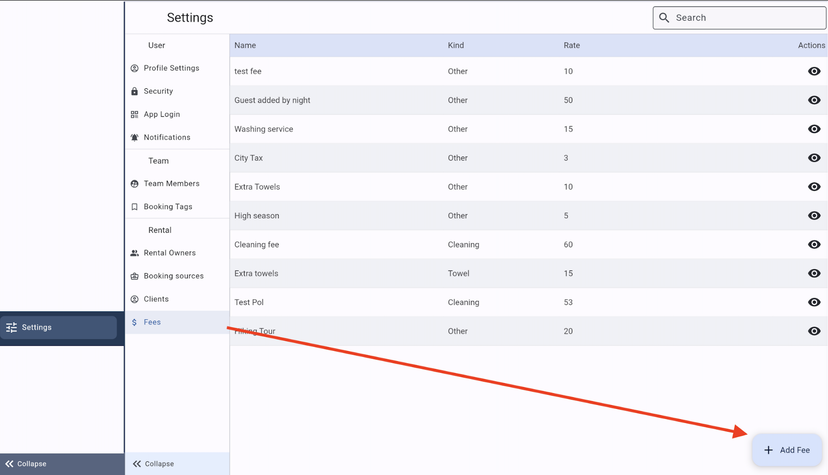View the City Tax fee eye icon
The image size is (828, 475).
point(814,158)
